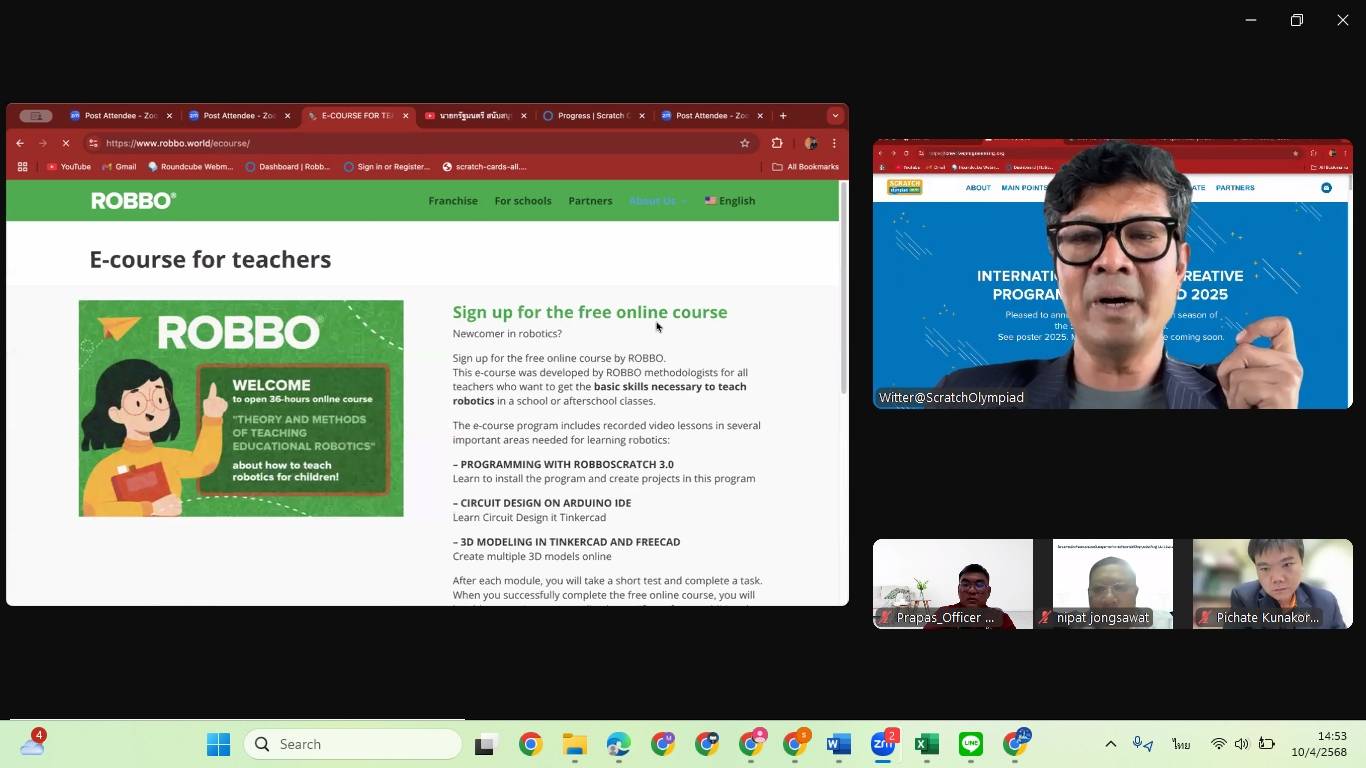
Task: Go back in shared Chrome browser
Action: (x=20, y=143)
